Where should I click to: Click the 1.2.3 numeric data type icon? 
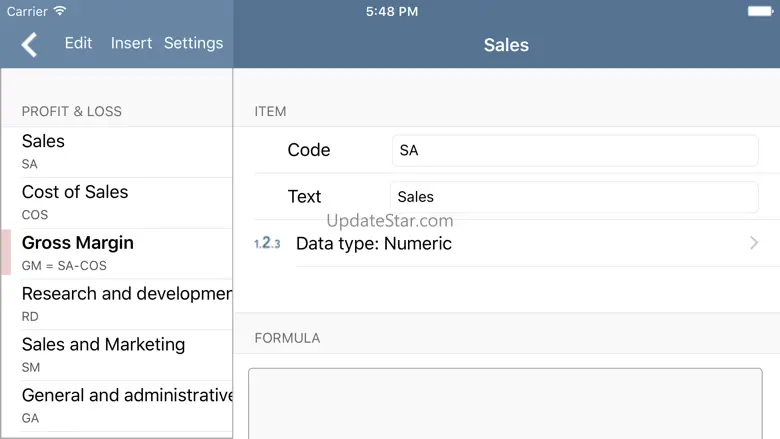267,243
